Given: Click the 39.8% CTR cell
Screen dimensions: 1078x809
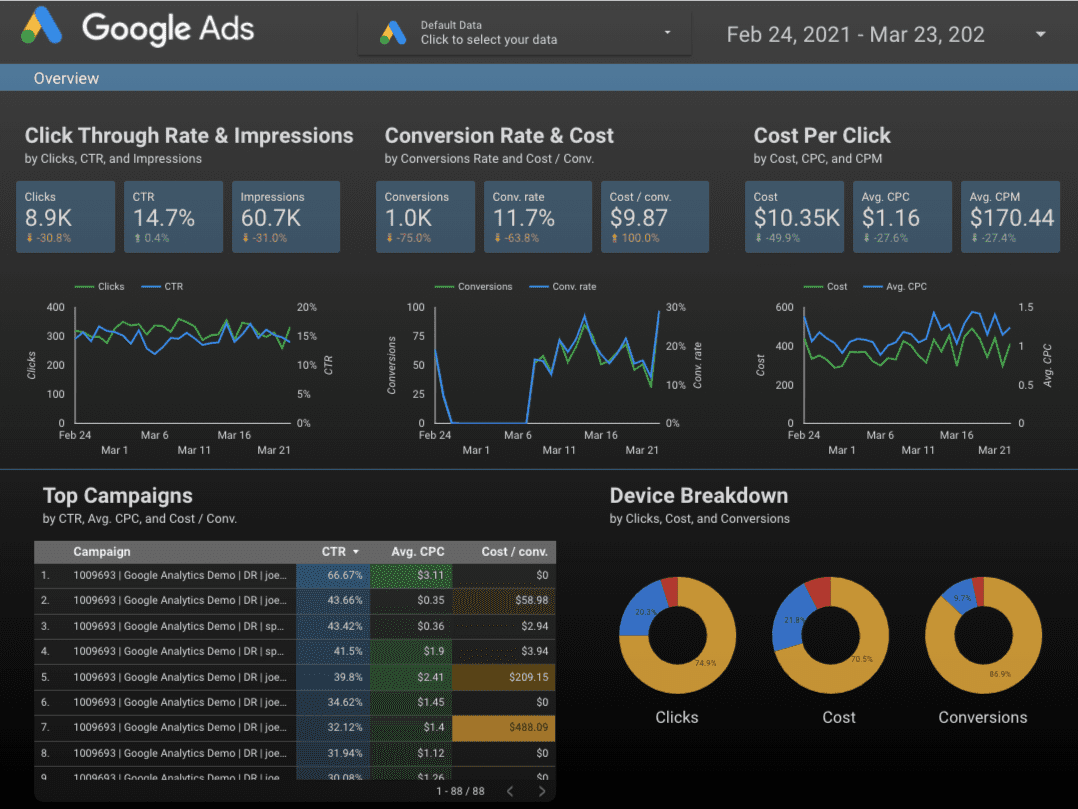Looking at the screenshot, I should click(333, 677).
